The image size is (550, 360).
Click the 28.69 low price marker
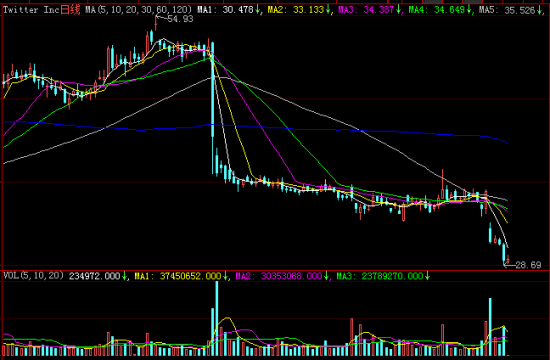tap(528, 265)
